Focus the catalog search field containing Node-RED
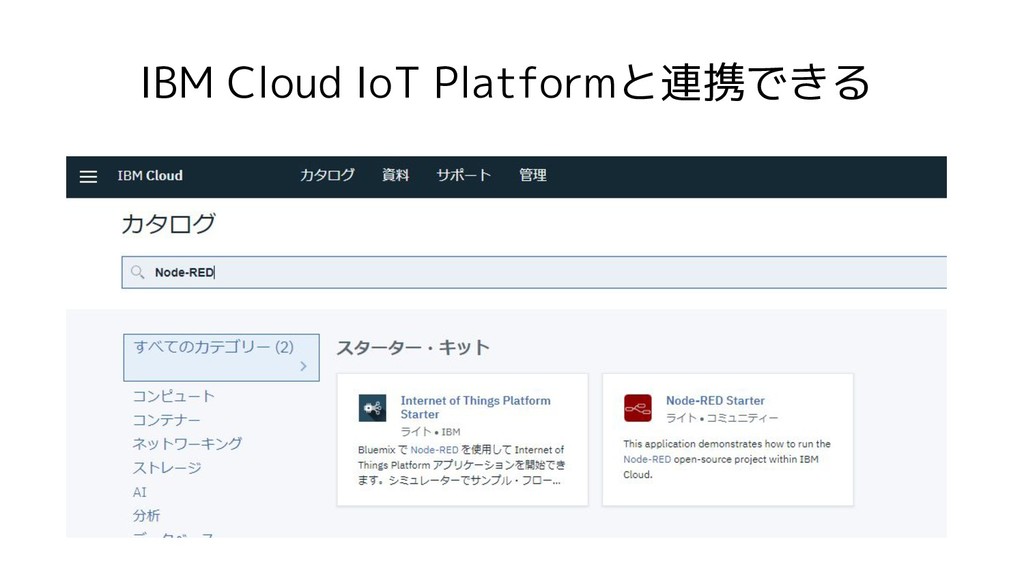The image size is (1024, 576). click(534, 272)
